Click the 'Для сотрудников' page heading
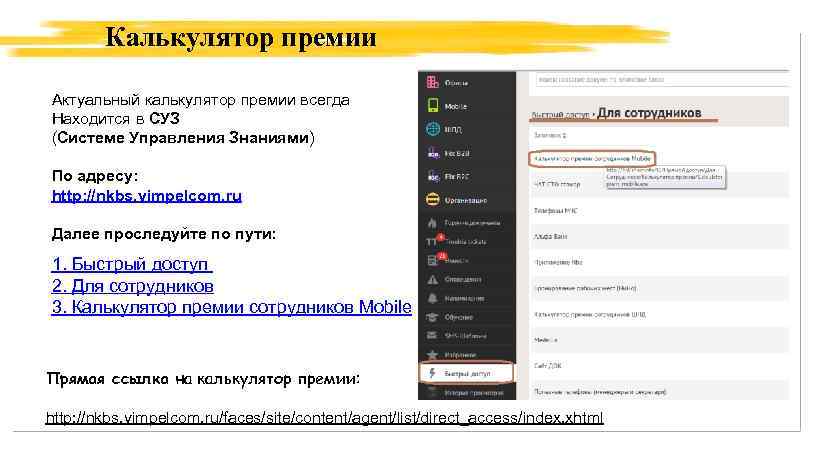 click(649, 113)
